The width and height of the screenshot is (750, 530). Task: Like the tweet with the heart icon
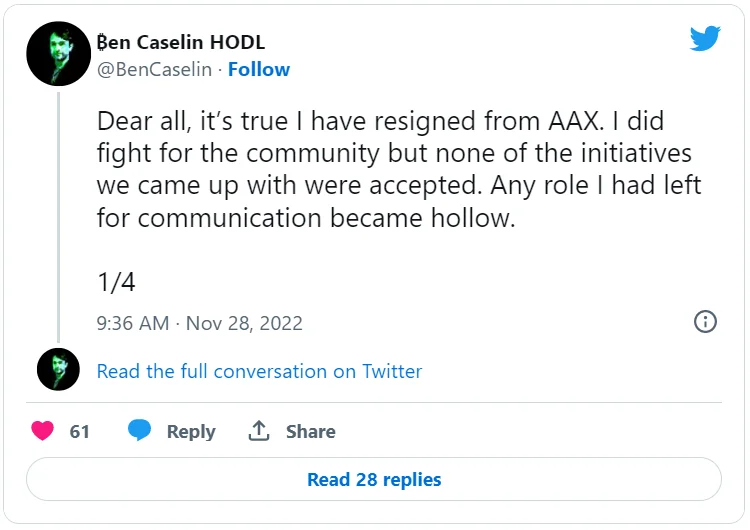click(42, 431)
